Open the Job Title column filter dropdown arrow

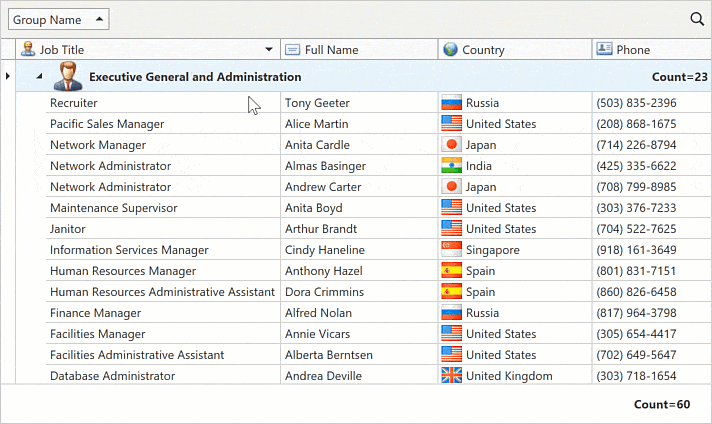click(269, 49)
